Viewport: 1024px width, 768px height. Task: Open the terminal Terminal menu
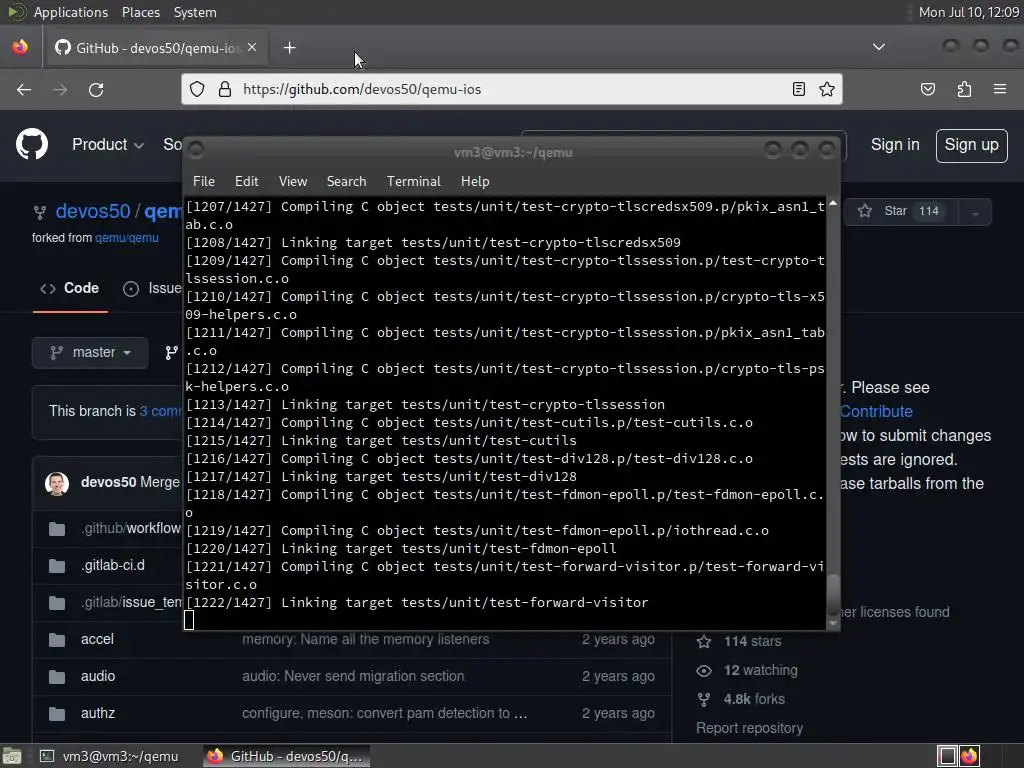(x=413, y=182)
